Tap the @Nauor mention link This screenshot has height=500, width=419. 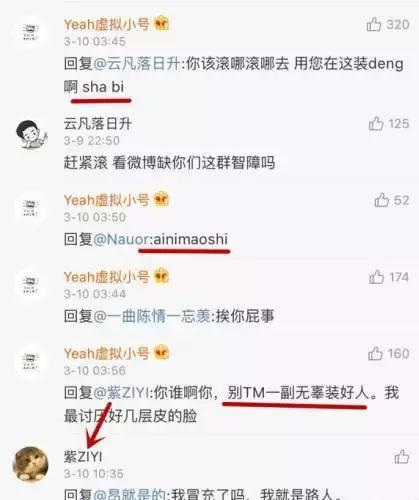click(x=122, y=239)
